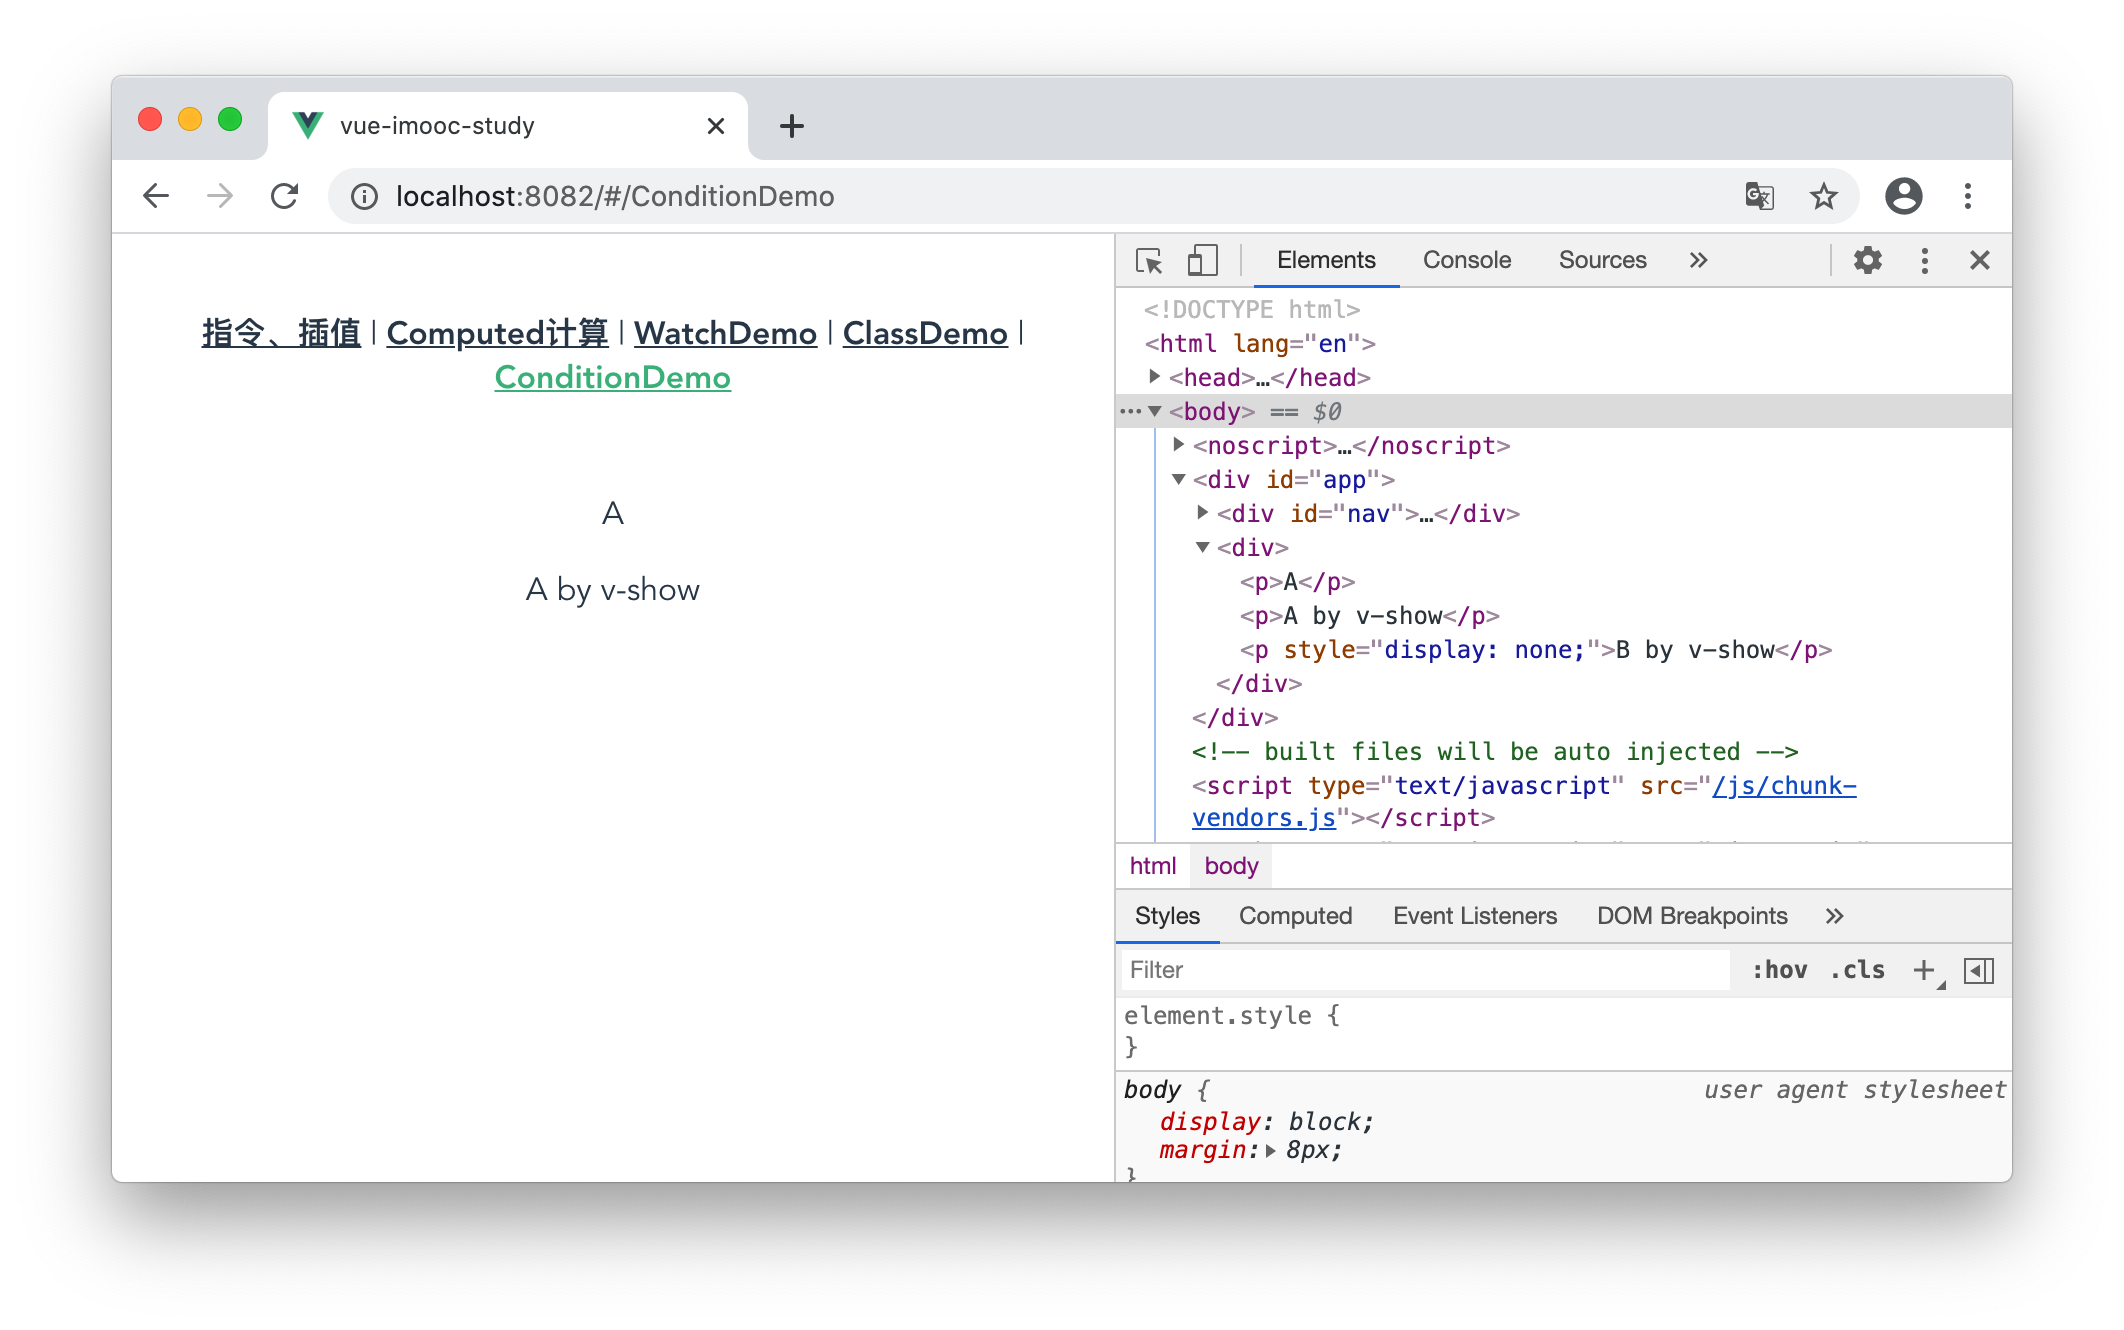Click the vue-imooc-study tab title
Screen dimensions: 2124x1330
pyautogui.click(x=438, y=126)
